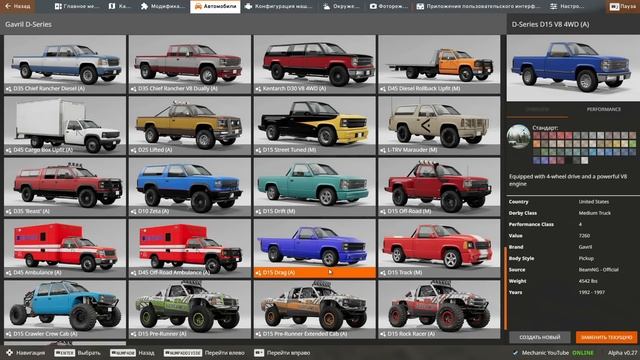Select the teal D15 Drift (M)
Screen dimensions: 640x360
coord(315,187)
